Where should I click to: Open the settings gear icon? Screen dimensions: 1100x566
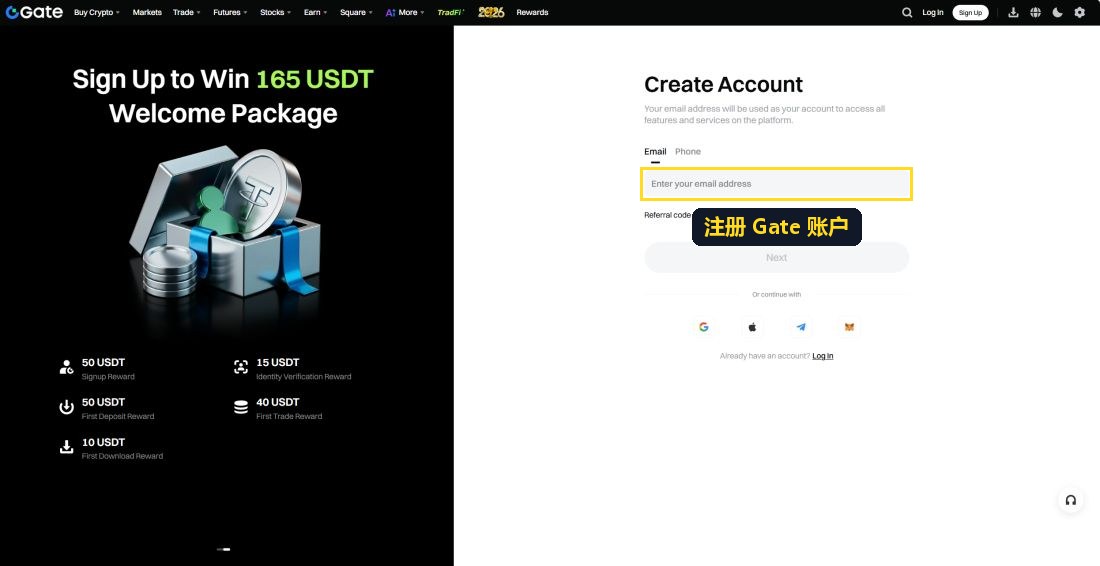point(1080,13)
